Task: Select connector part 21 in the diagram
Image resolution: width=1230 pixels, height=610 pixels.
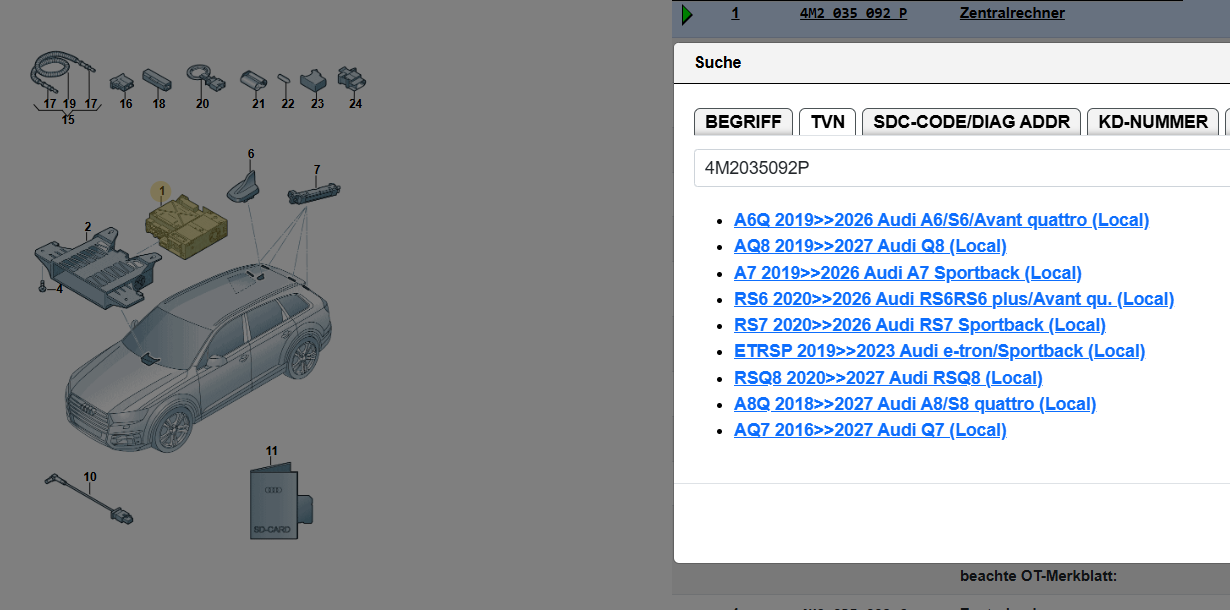Action: [x=256, y=82]
